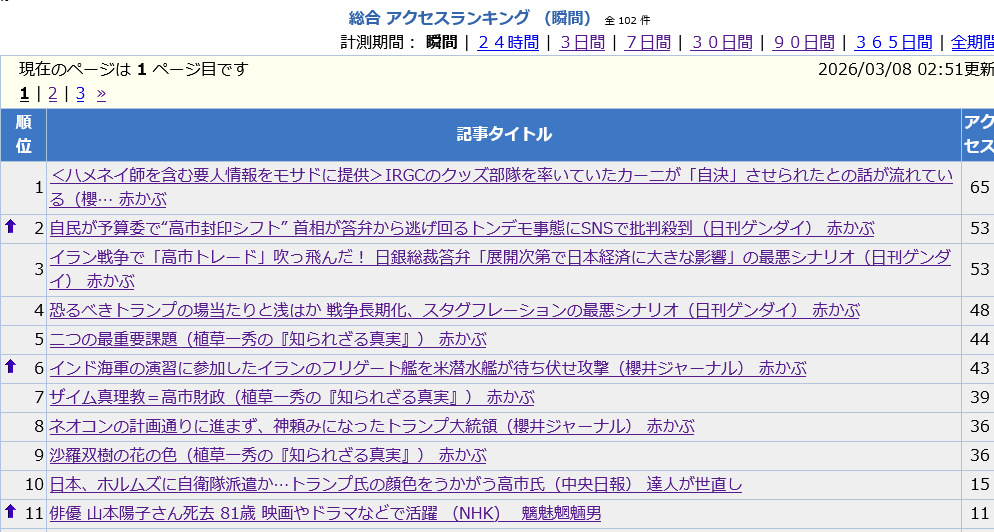Image resolution: width=994 pixels, height=532 pixels.
Task: Click the up arrow icon beside rank 2
Action: click(x=11, y=227)
